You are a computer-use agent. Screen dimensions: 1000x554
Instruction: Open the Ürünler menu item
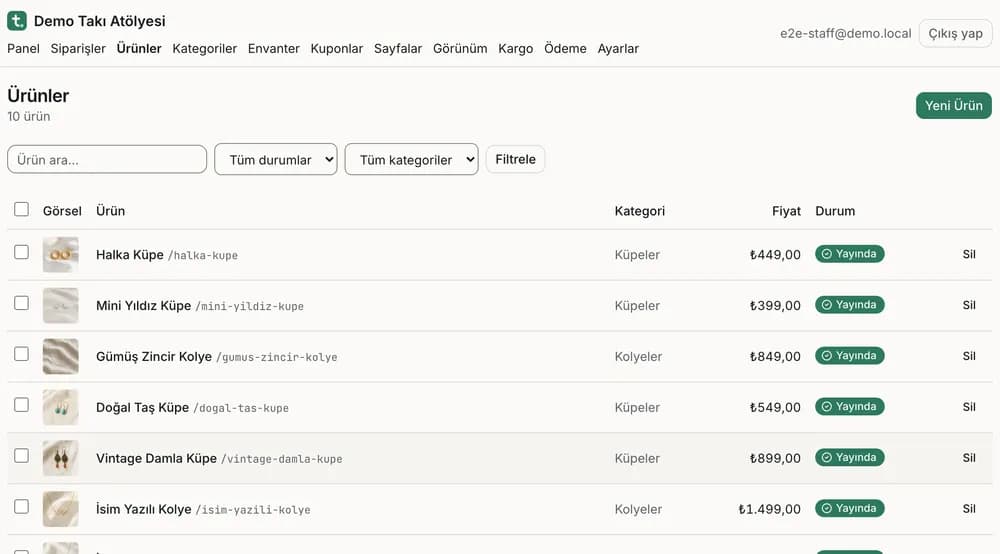click(x=139, y=48)
